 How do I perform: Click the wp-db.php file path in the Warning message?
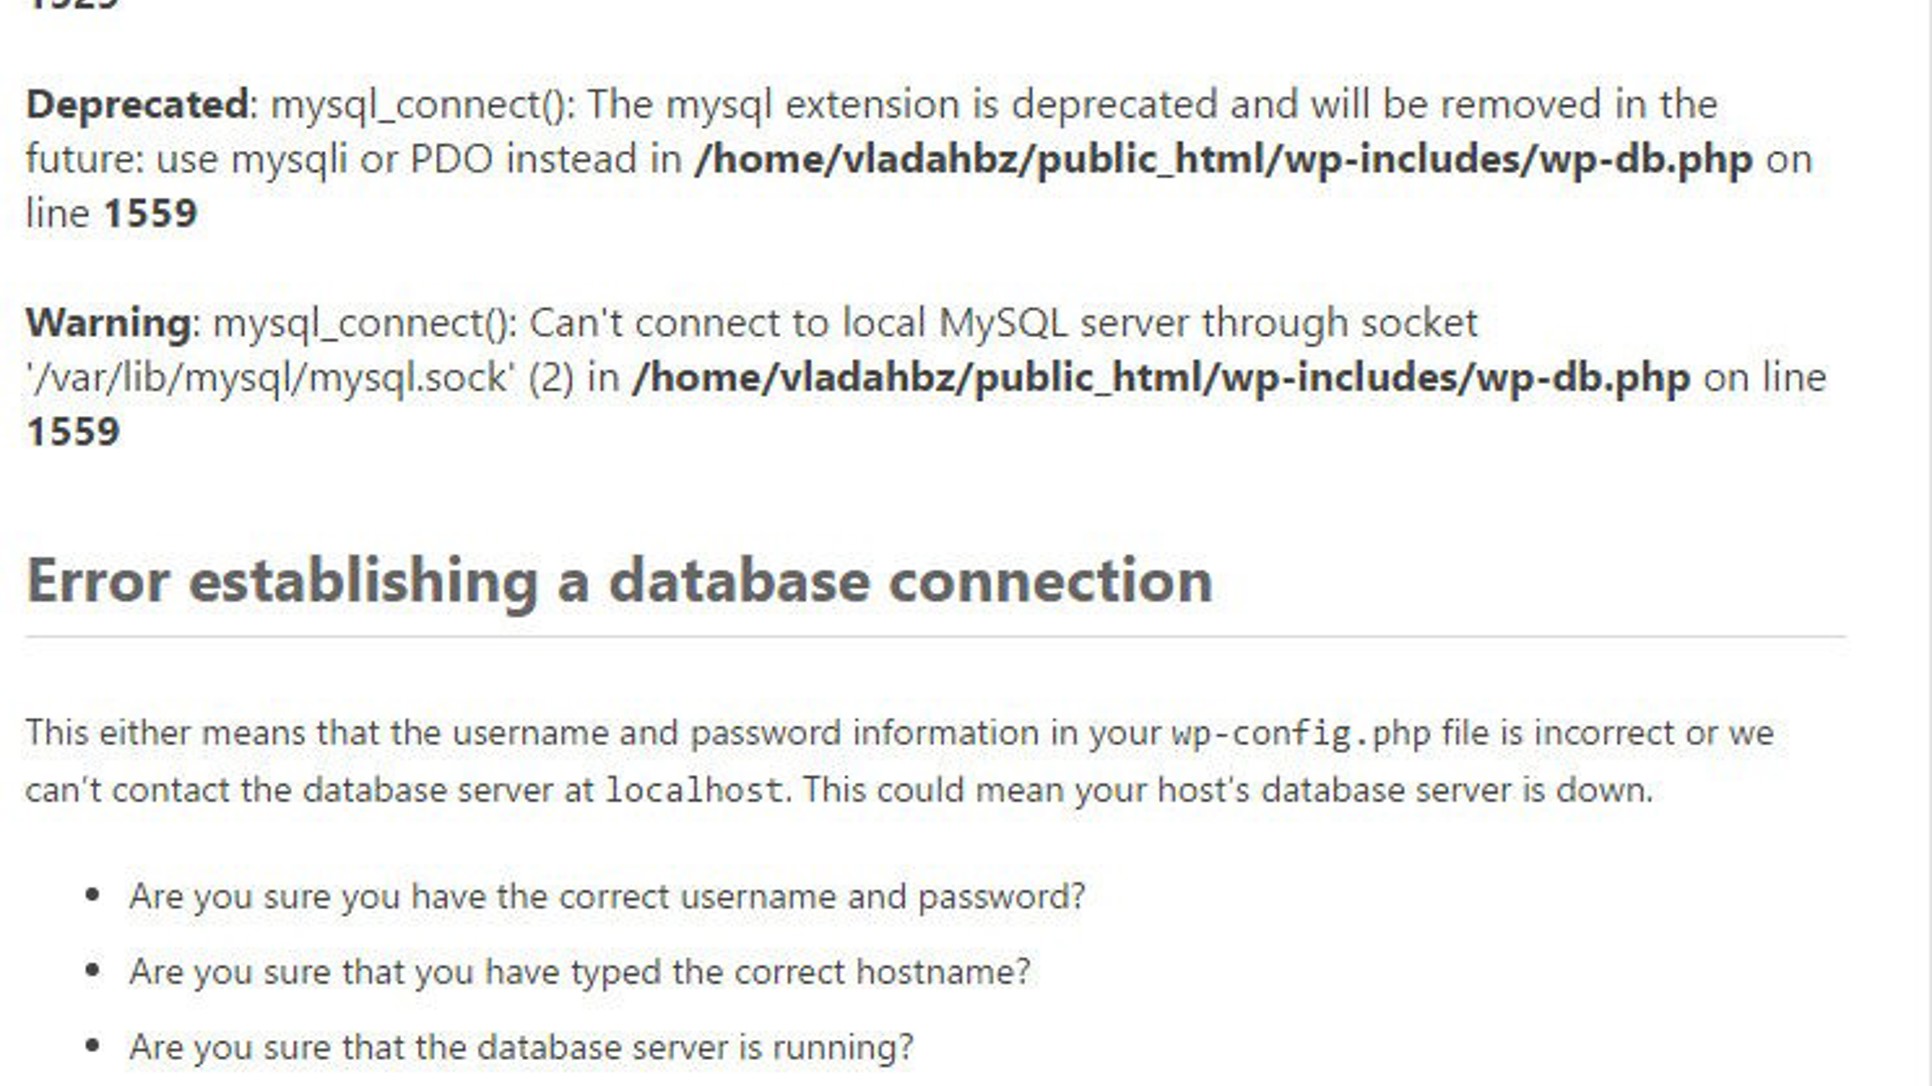[x=1161, y=378]
